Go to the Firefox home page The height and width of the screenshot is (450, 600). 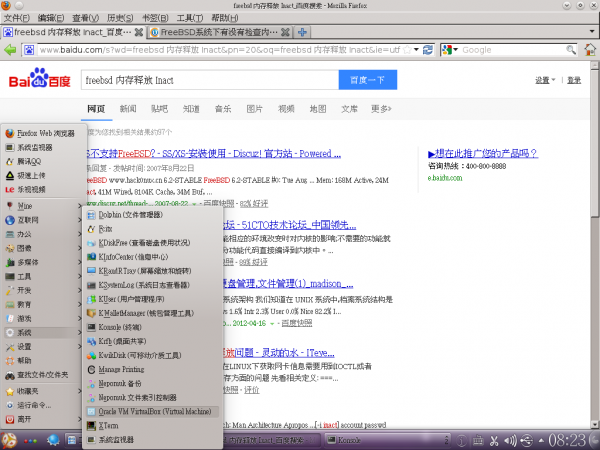click(x=590, y=49)
